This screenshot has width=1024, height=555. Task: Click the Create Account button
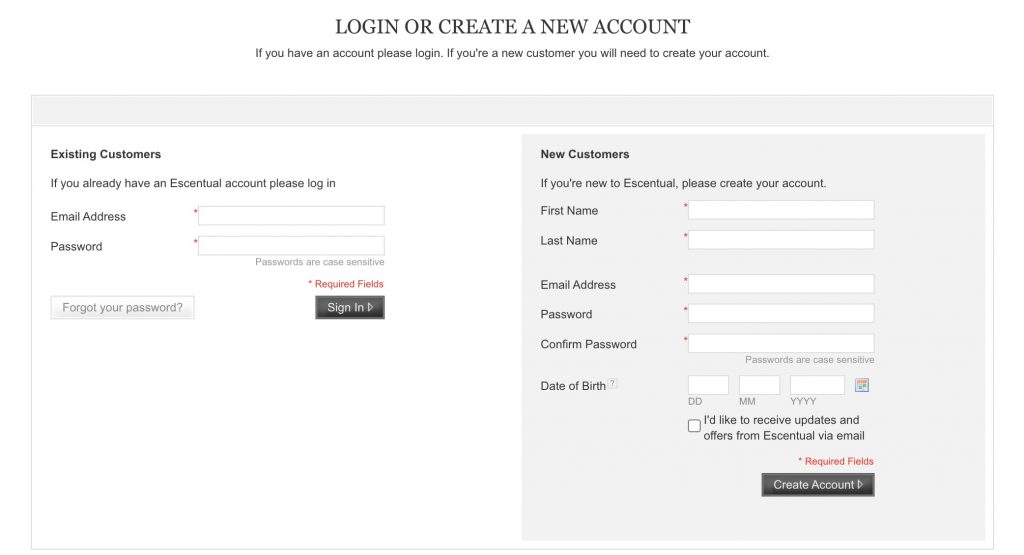pos(817,485)
